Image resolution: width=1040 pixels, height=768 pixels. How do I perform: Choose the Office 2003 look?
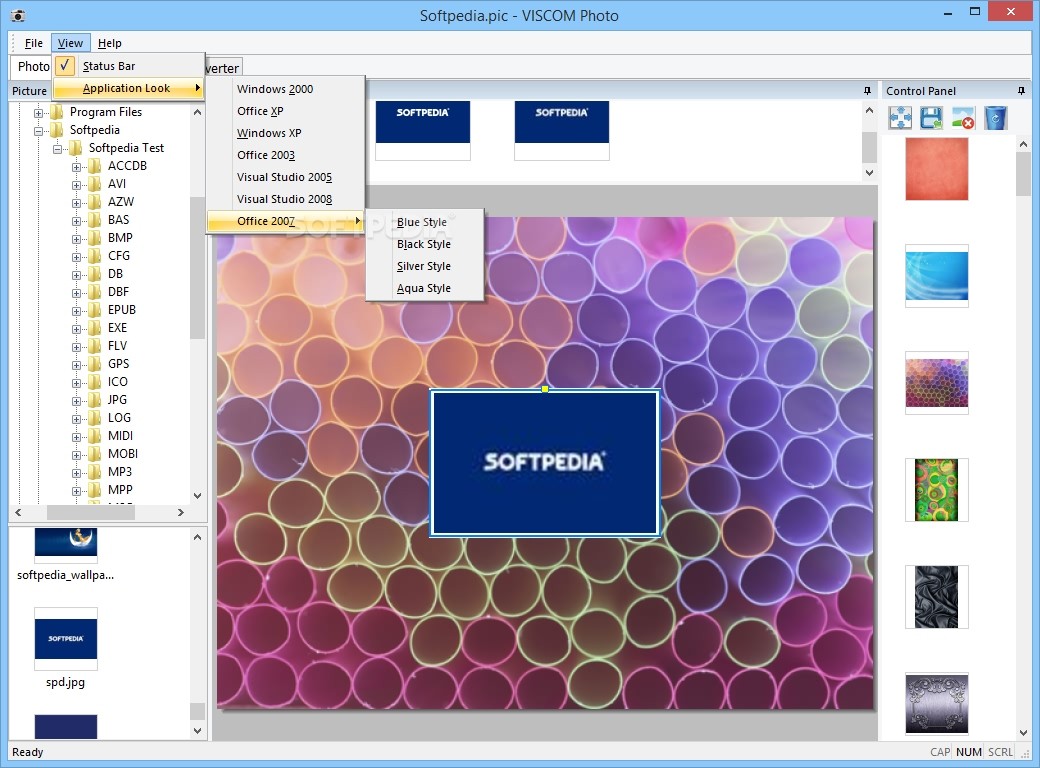coord(285,155)
